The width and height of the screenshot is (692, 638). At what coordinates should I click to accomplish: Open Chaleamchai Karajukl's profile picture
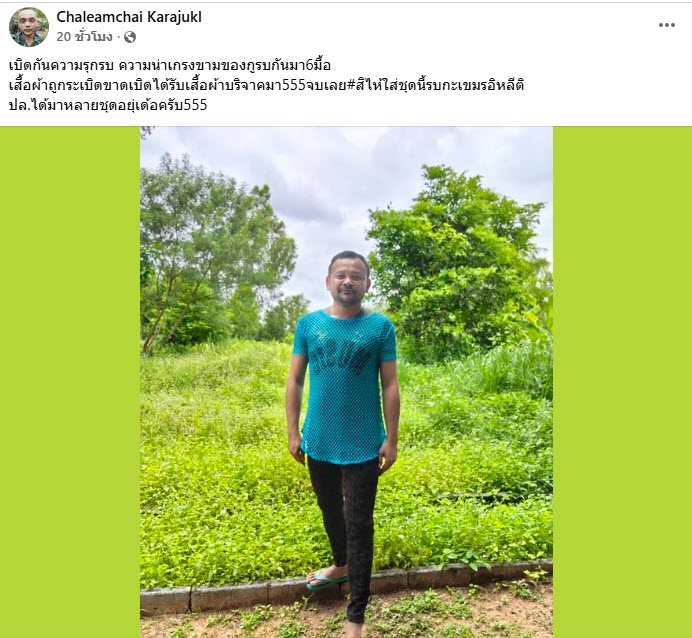[29, 27]
